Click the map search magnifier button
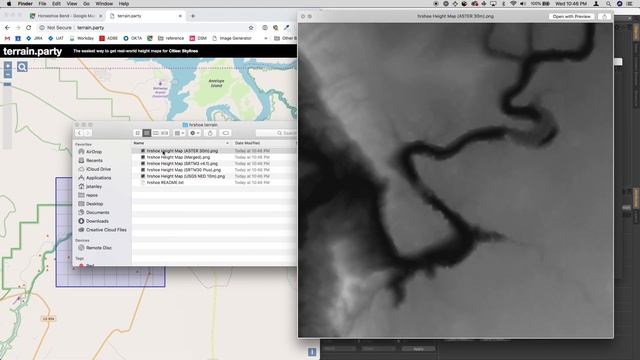The height and width of the screenshot is (360, 640). coord(22,67)
